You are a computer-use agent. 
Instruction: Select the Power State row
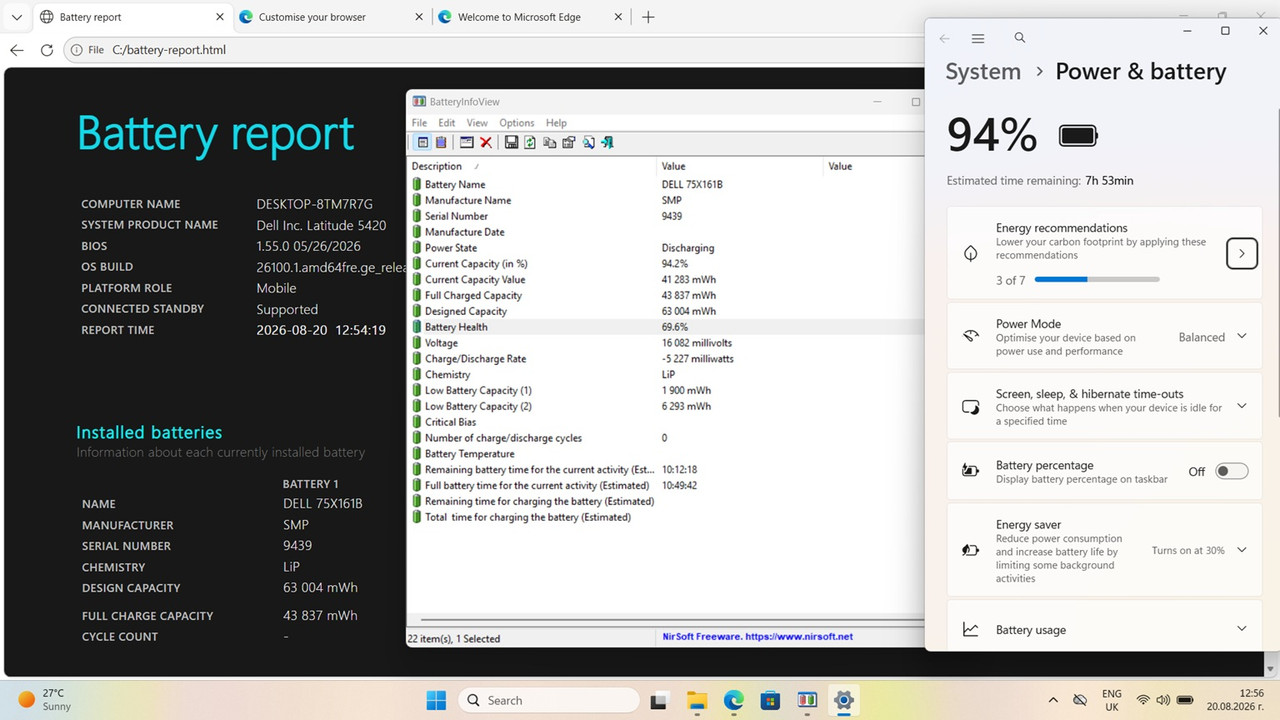click(x=666, y=248)
